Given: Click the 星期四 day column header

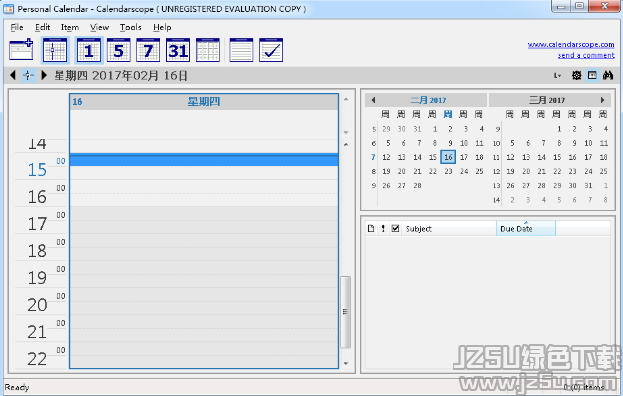Looking at the screenshot, I should coord(204,102).
